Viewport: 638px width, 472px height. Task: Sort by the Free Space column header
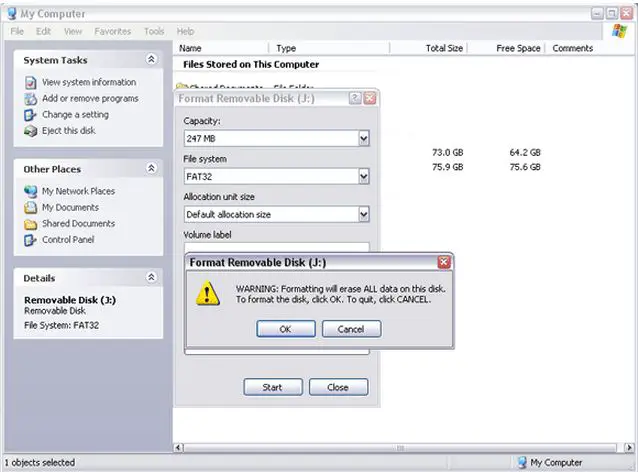506,48
